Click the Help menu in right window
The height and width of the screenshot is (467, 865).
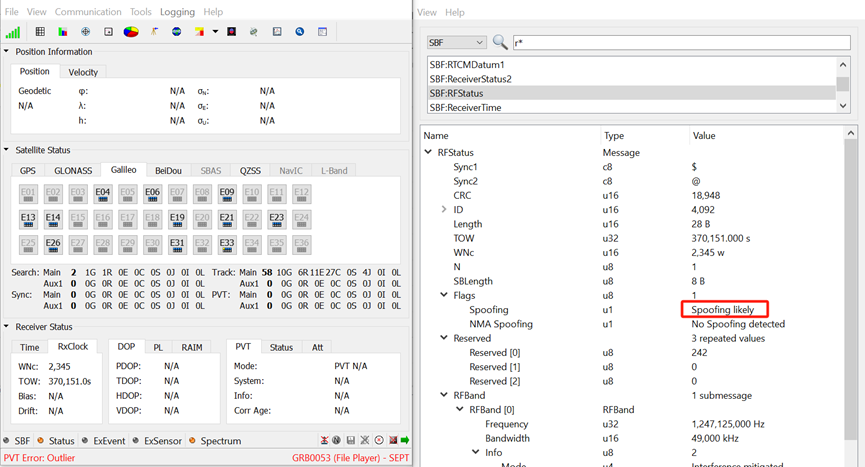(455, 12)
